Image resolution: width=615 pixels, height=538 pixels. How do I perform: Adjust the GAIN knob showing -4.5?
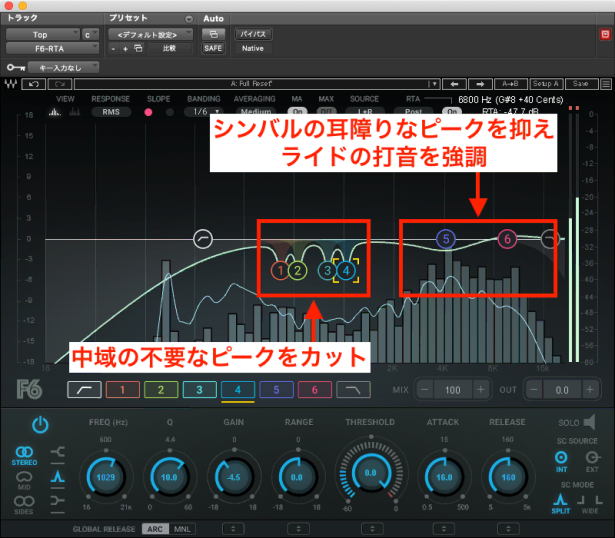pos(234,477)
